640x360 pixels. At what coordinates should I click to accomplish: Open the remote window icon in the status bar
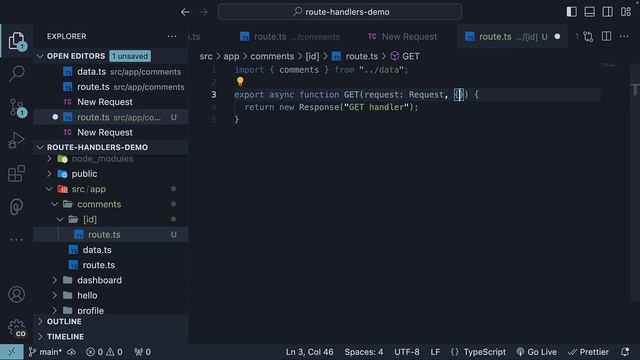[x=11, y=352]
